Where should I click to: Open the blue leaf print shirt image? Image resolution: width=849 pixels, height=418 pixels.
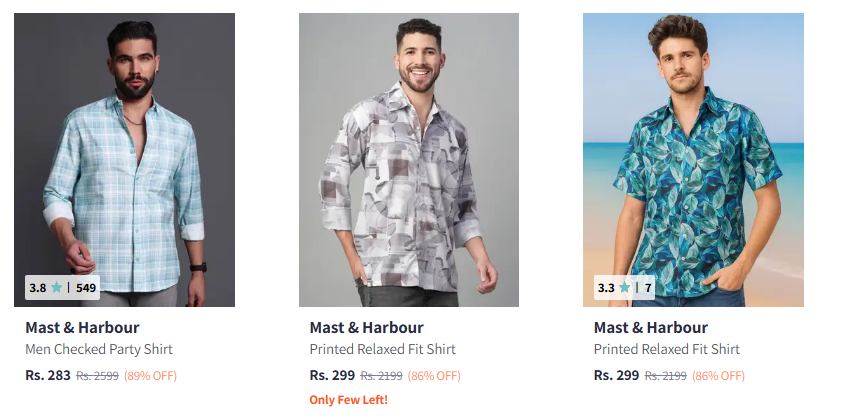tap(693, 160)
